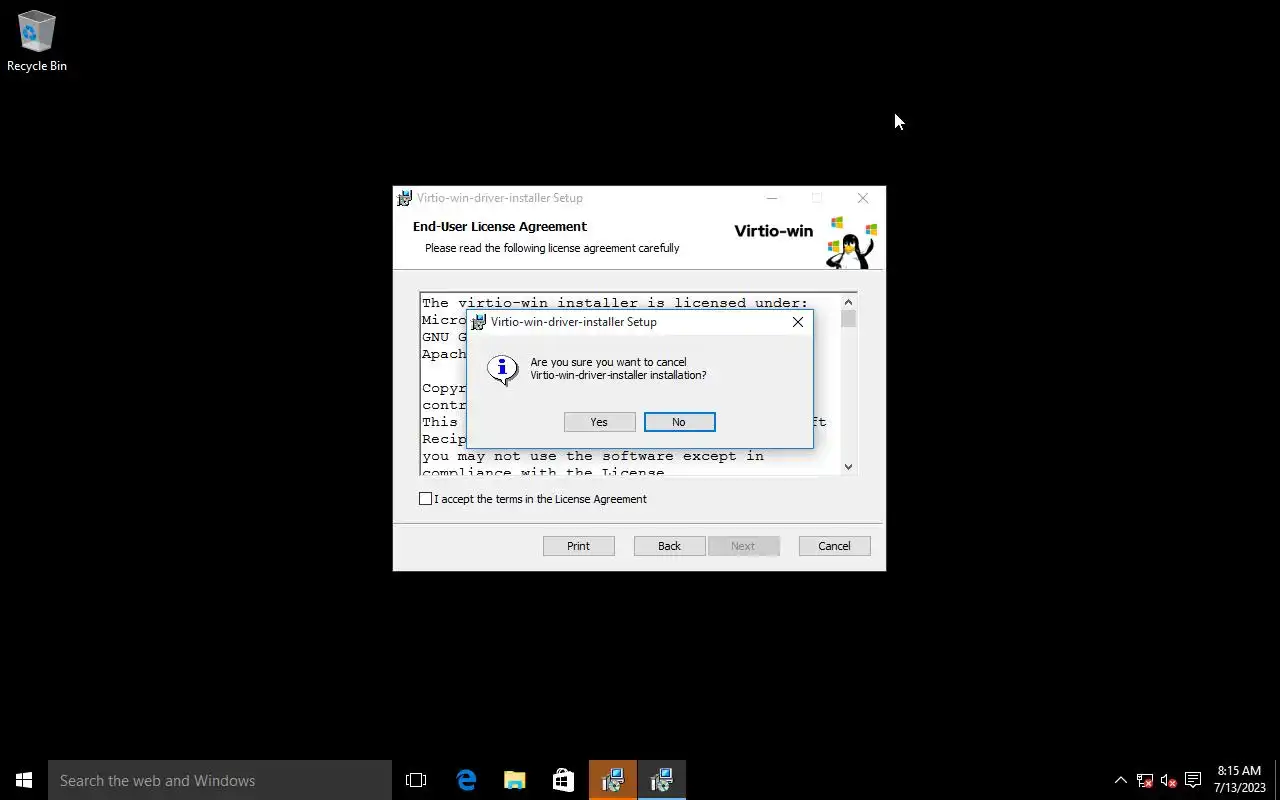The height and width of the screenshot is (800, 1280).
Task: Confirm cancellation with the Yes button
Action: [599, 422]
